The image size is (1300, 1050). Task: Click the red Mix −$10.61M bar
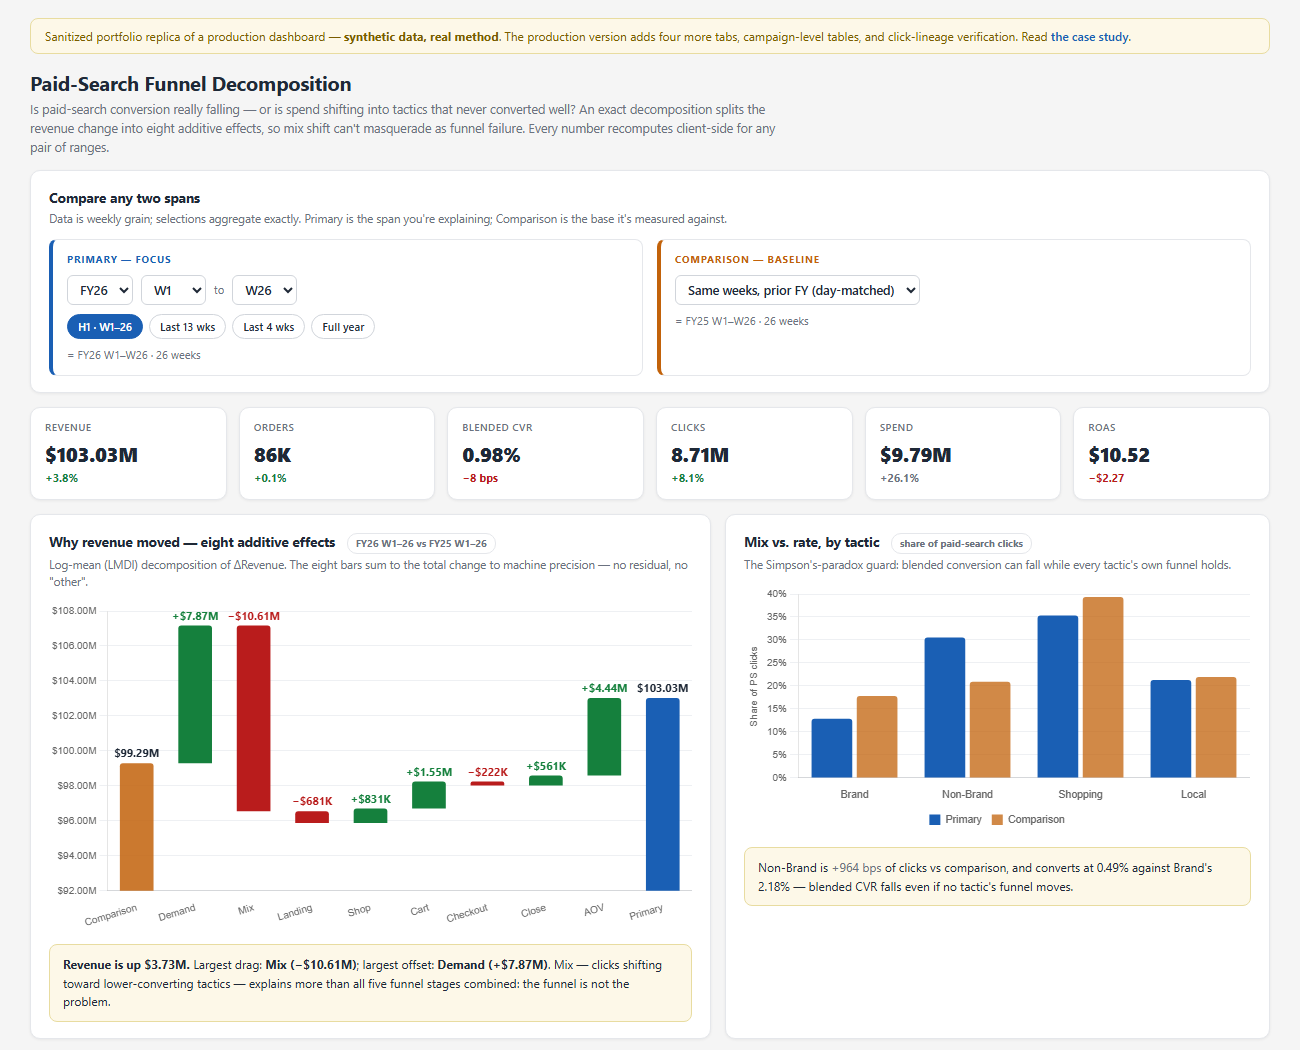(254, 718)
